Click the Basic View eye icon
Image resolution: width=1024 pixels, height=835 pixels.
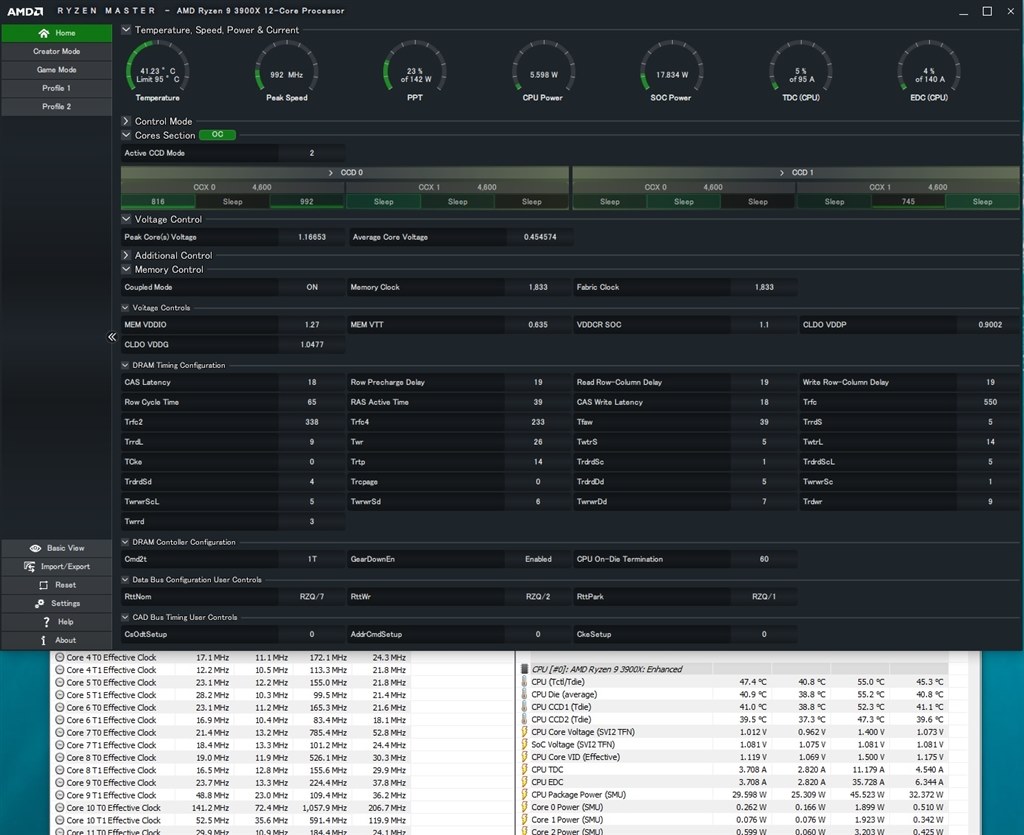pos(35,548)
